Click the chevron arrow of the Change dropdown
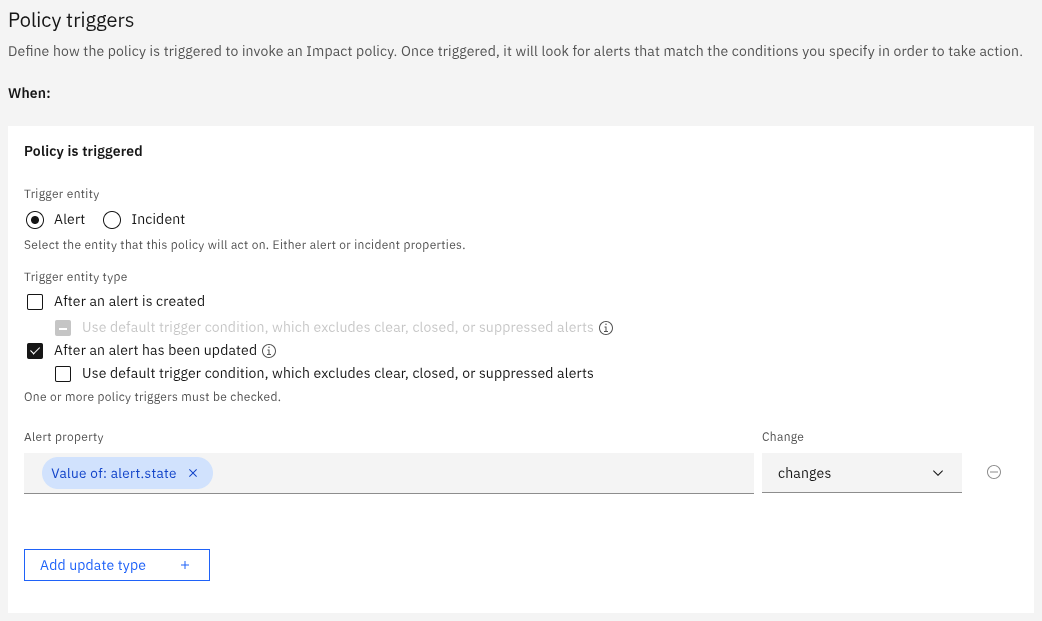Screen dimensions: 1042x621 tap(938, 473)
